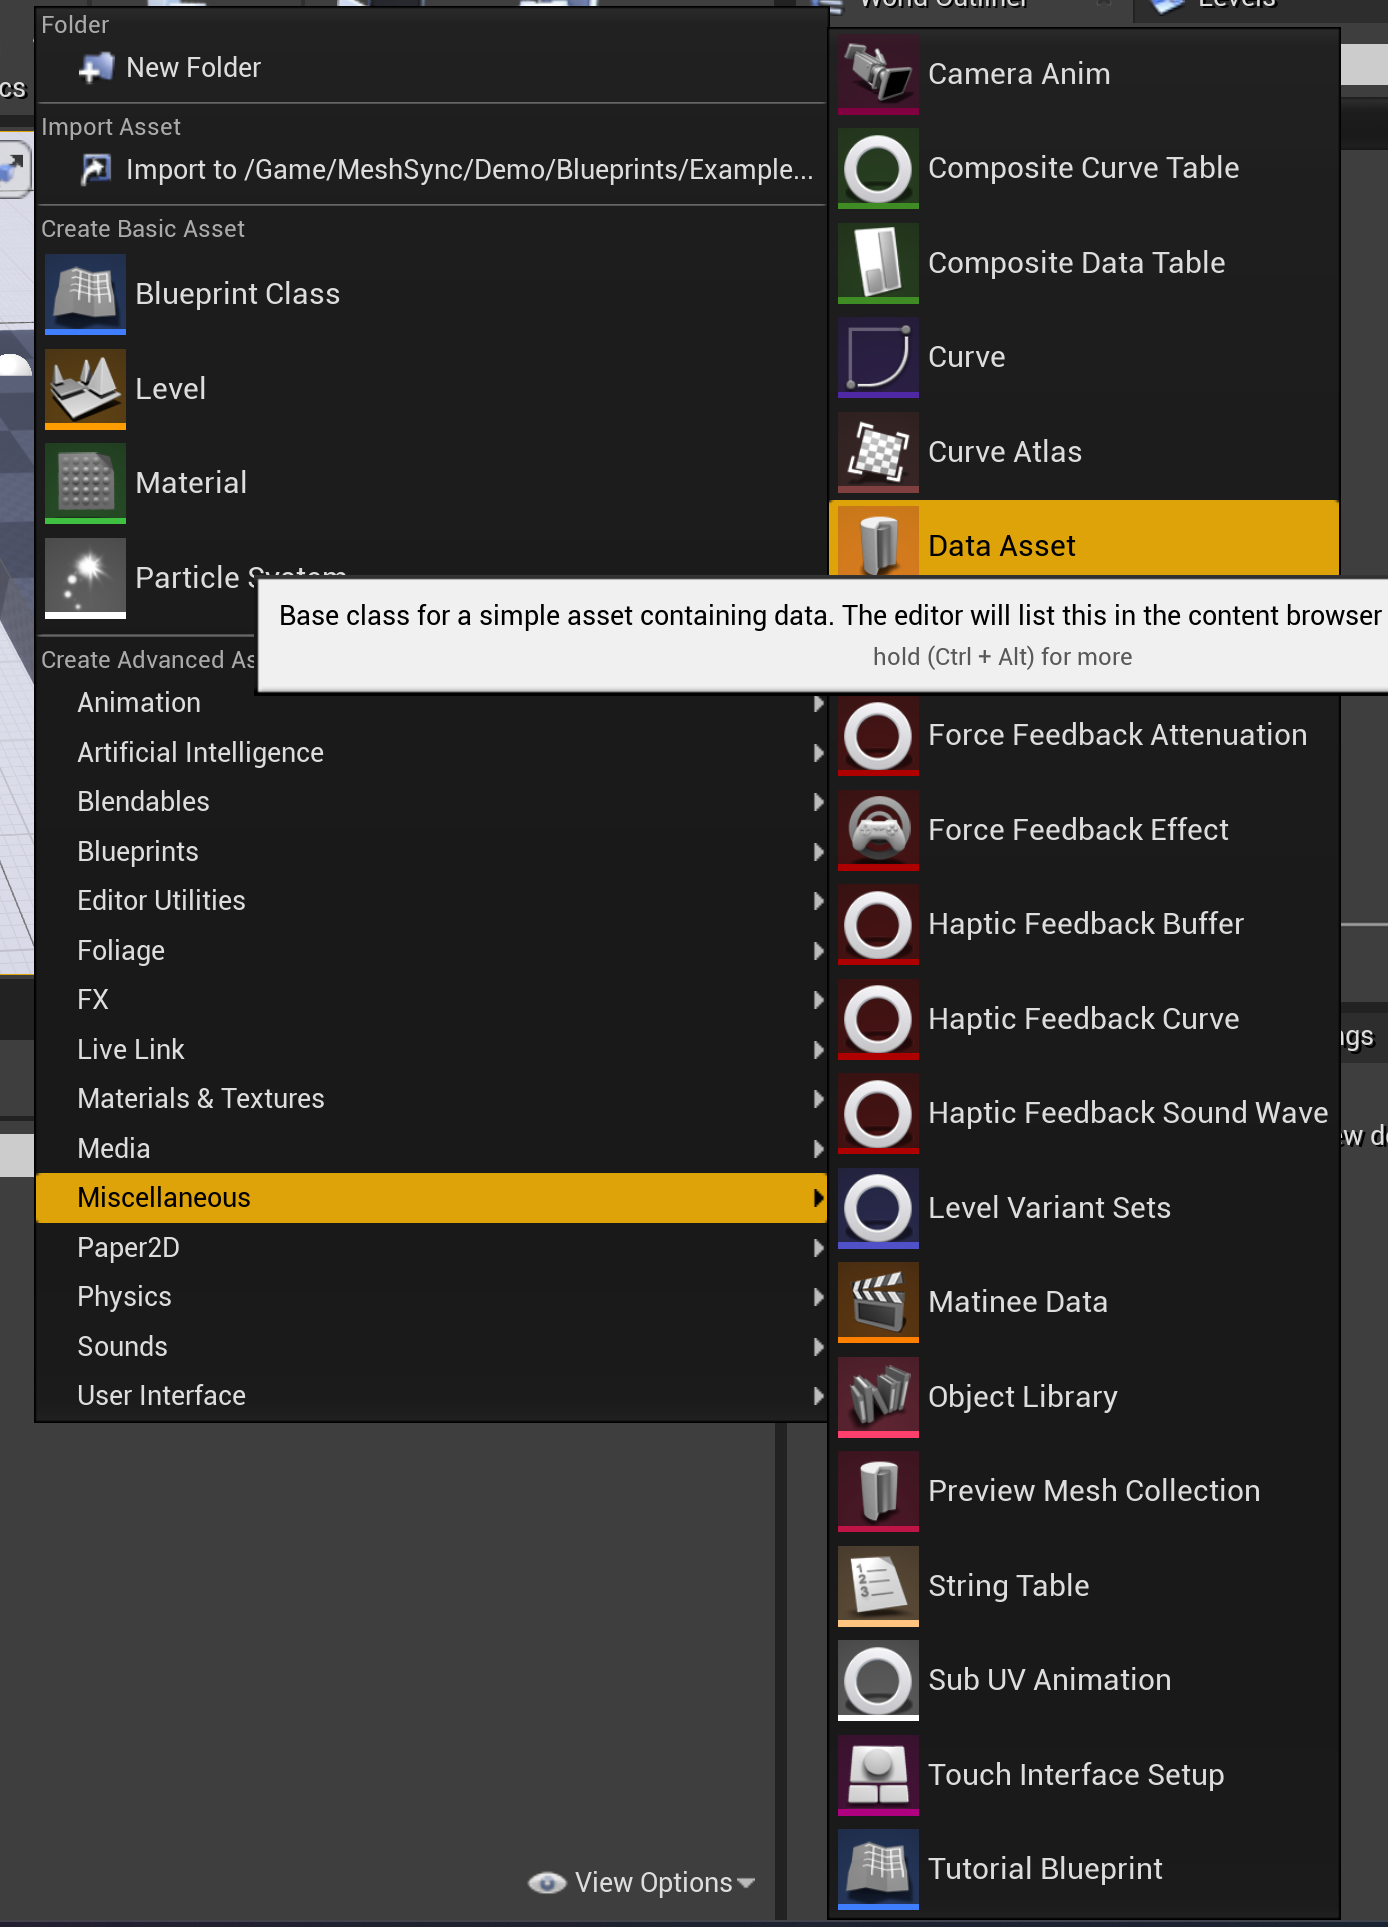Click the String Table icon
This screenshot has height=1927, width=1388.
878,1585
